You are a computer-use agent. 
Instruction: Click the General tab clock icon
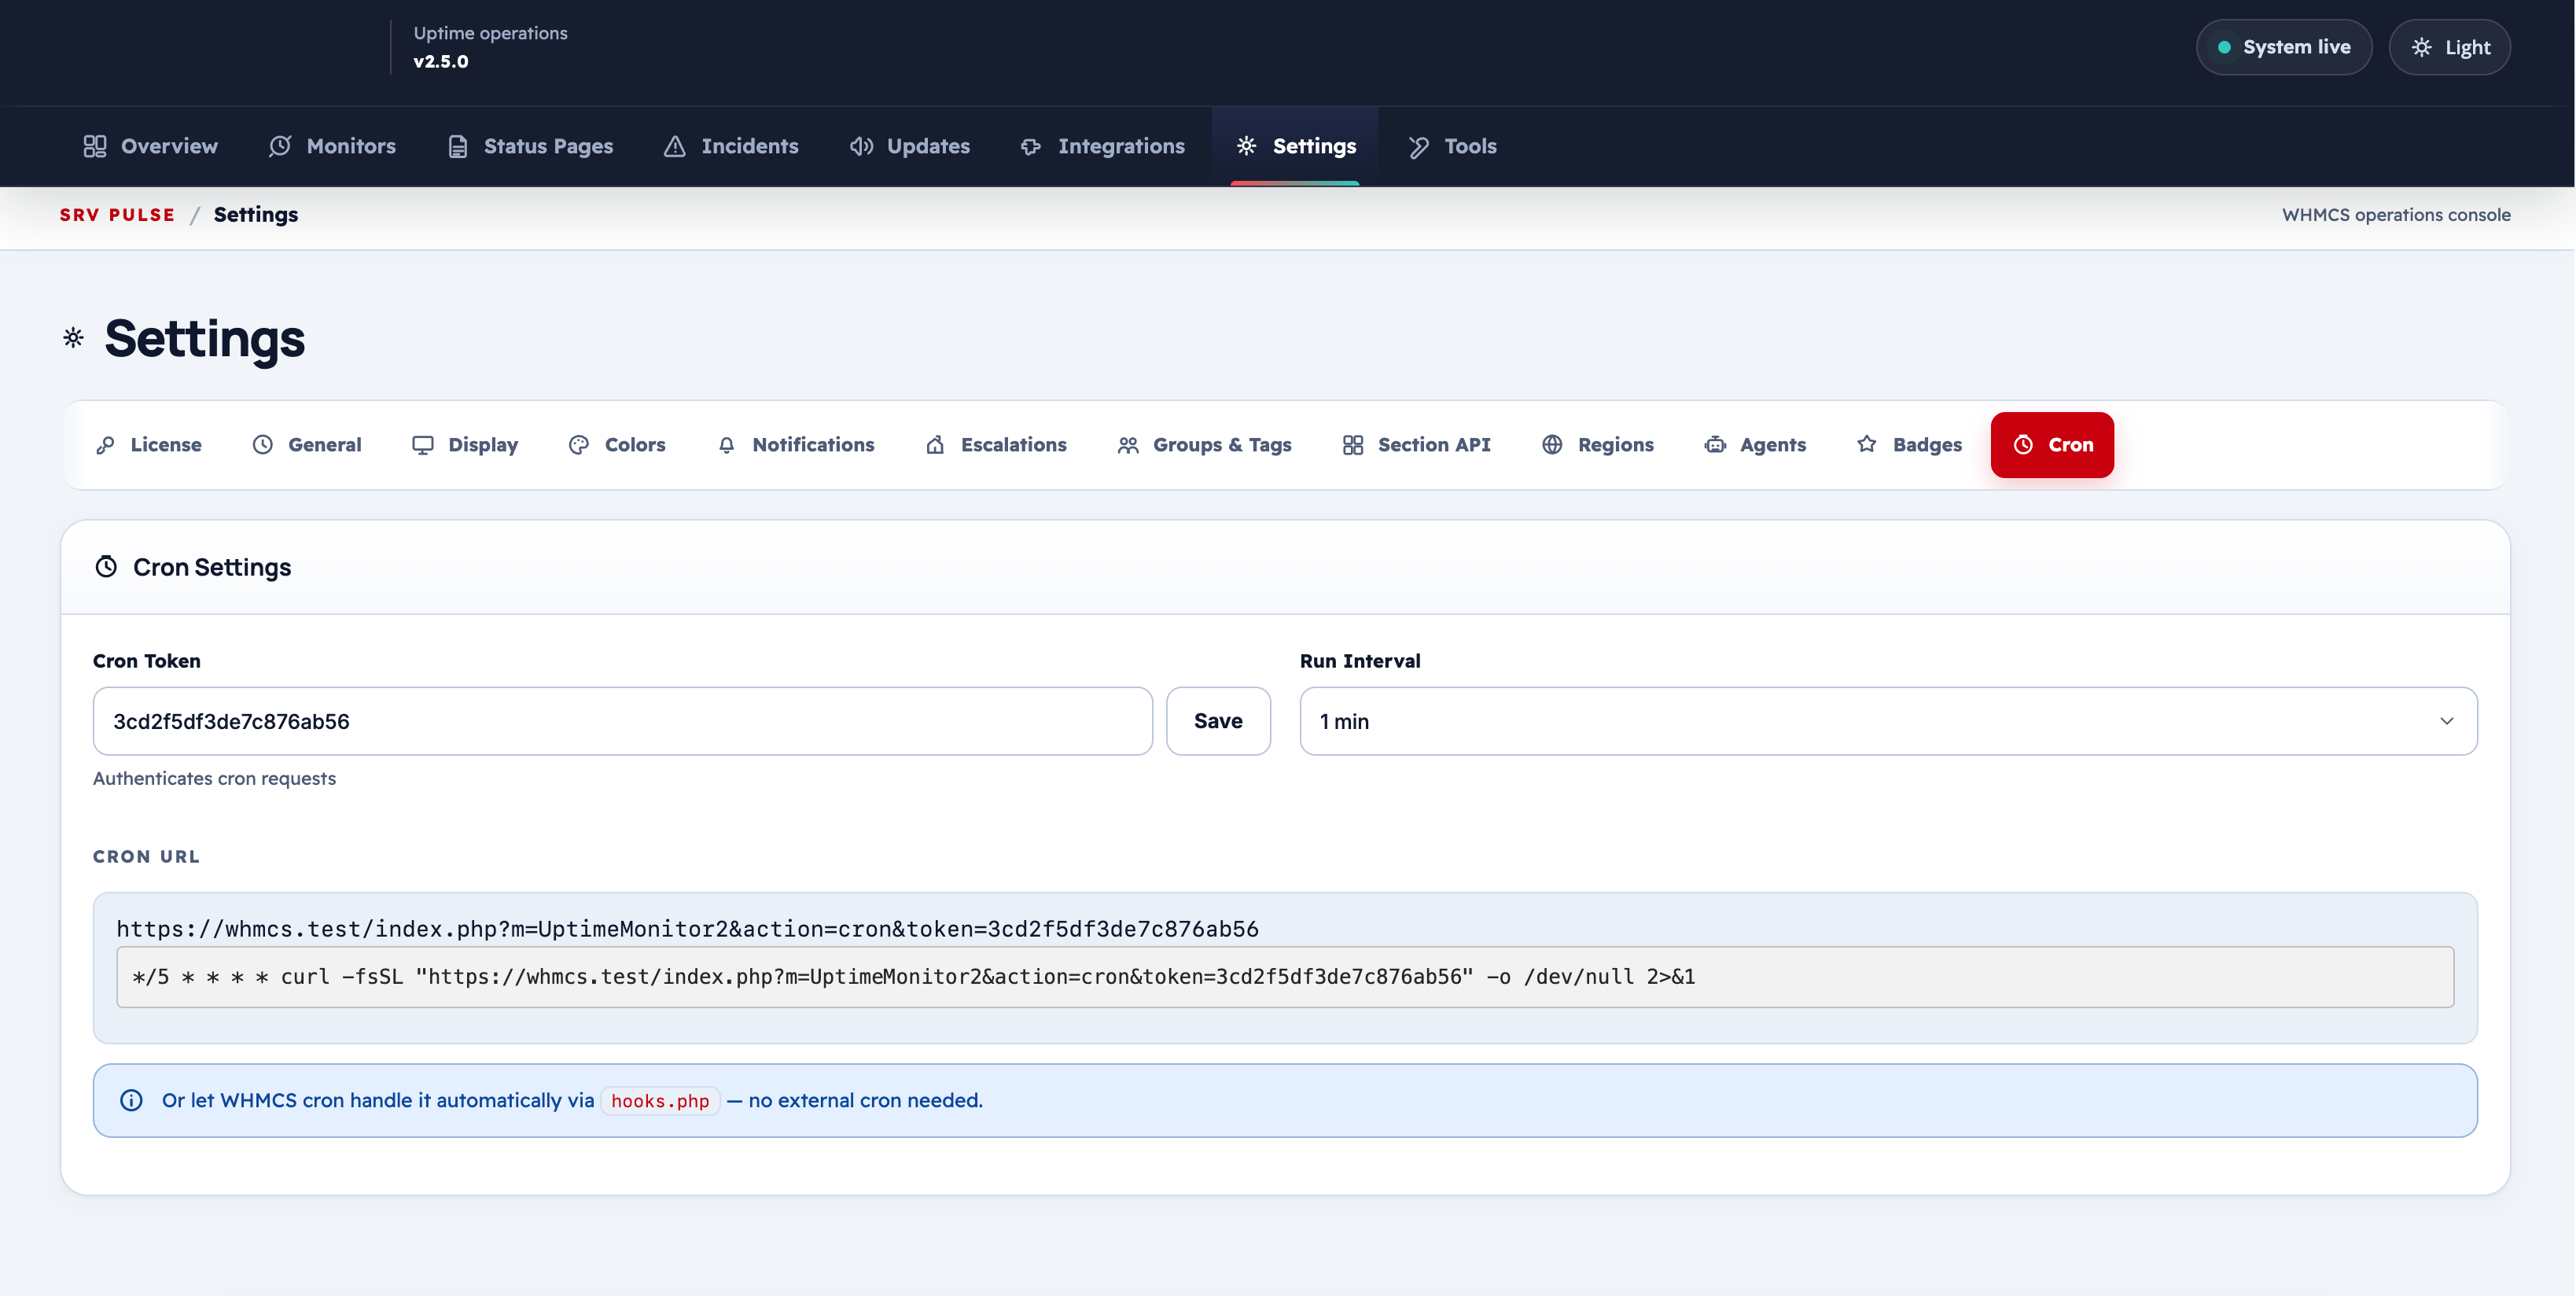(x=263, y=445)
